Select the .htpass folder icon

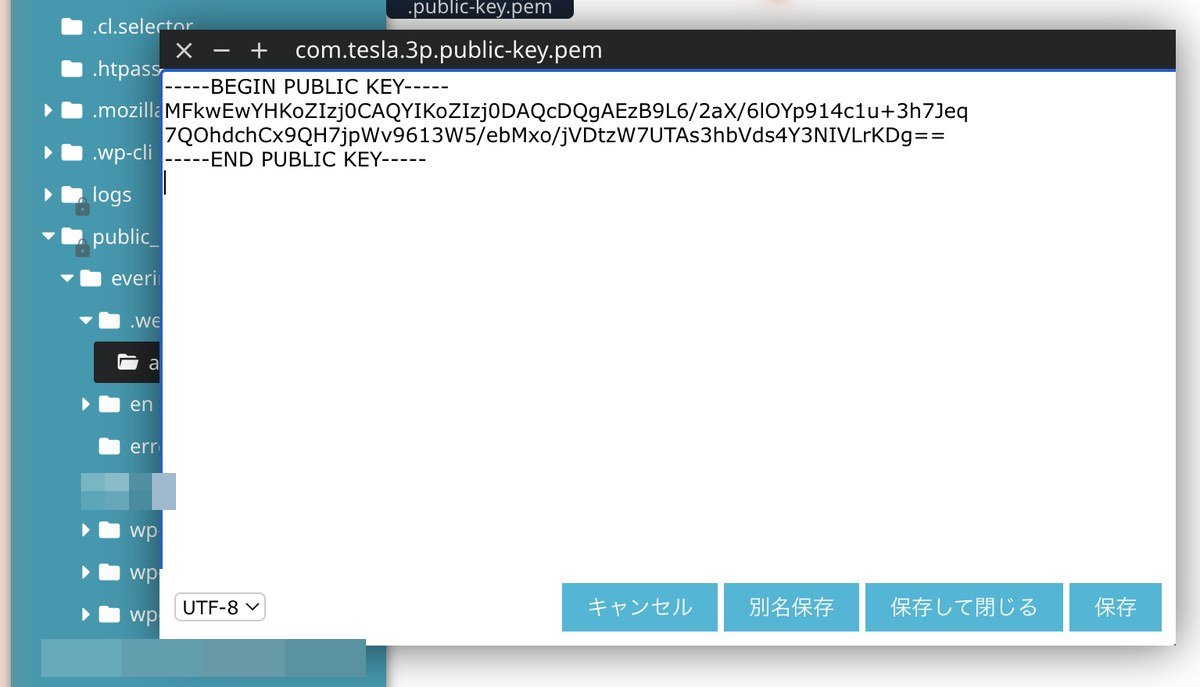[x=71, y=69]
